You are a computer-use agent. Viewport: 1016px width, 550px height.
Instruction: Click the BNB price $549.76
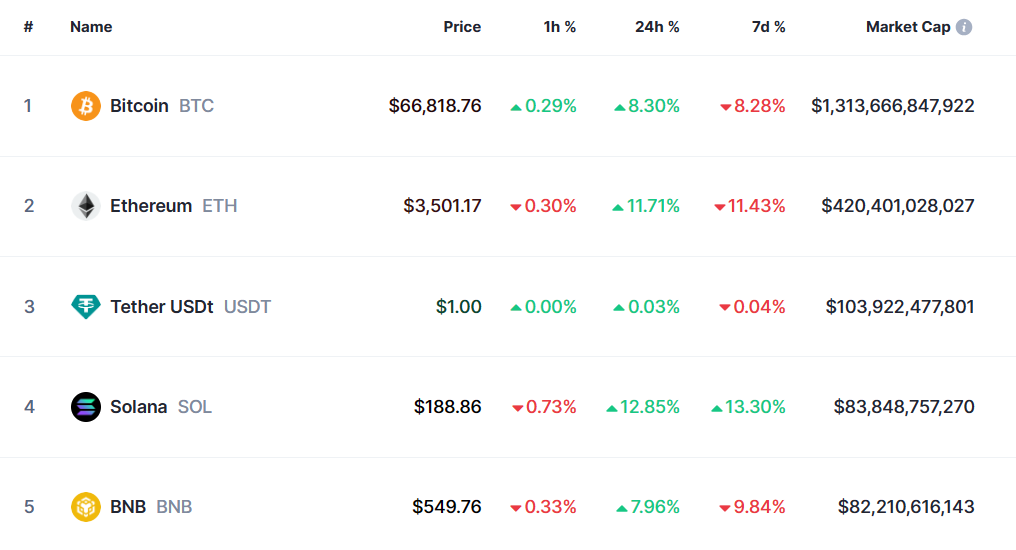pos(446,507)
